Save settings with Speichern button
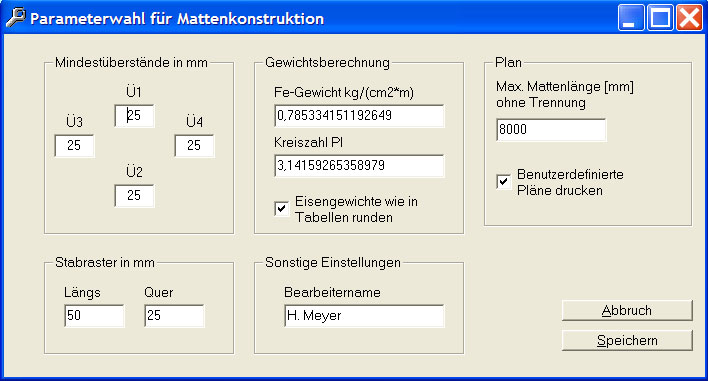The width and height of the screenshot is (708, 381). tap(627, 340)
